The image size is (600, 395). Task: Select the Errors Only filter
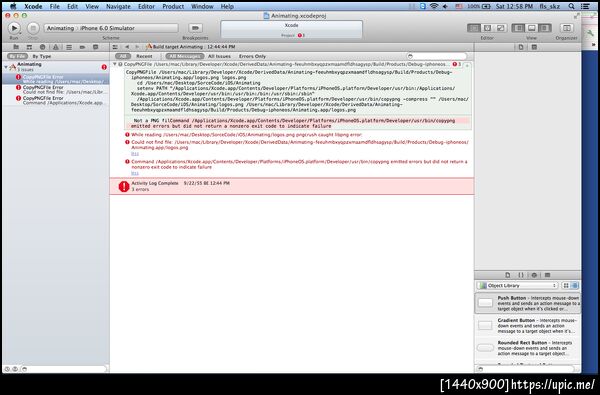(x=252, y=56)
